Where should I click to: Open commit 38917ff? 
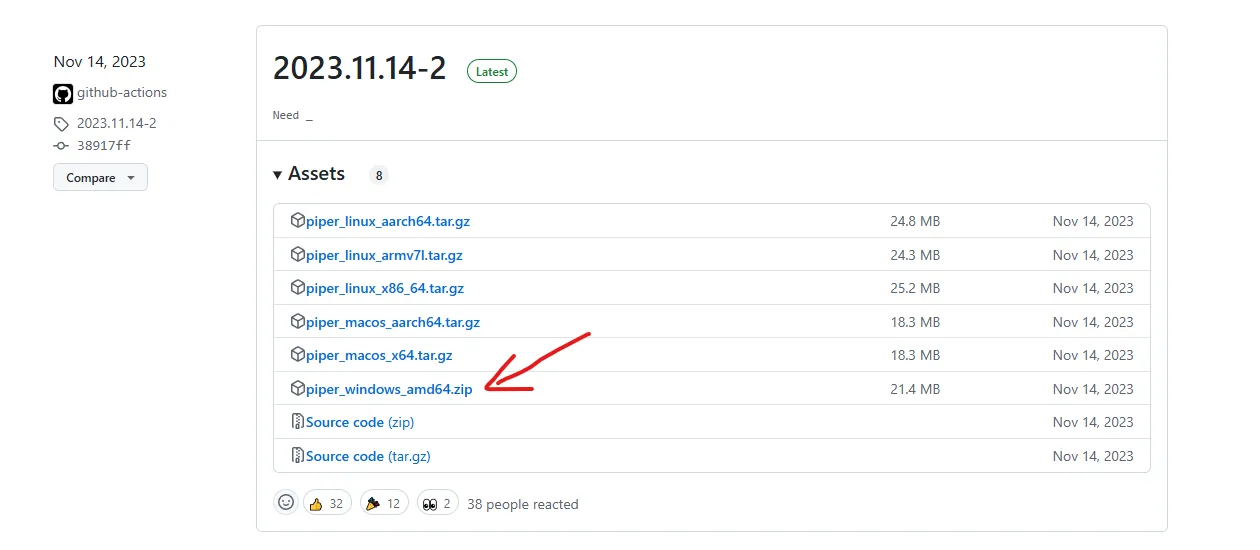point(104,145)
